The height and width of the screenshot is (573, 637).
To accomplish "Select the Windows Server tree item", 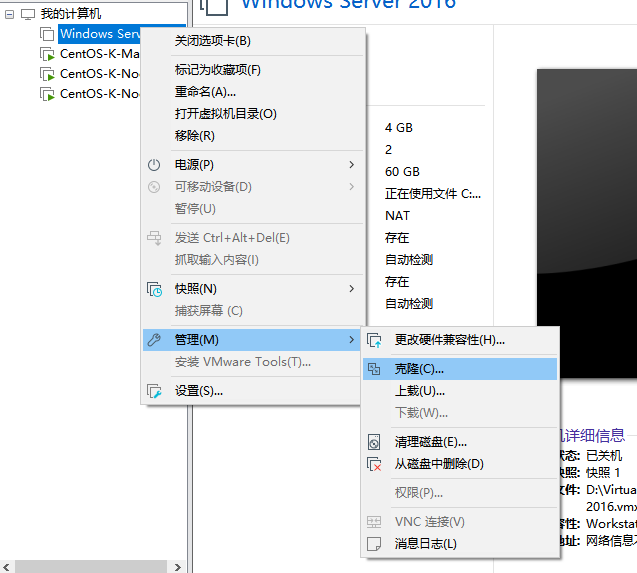I will [100, 34].
